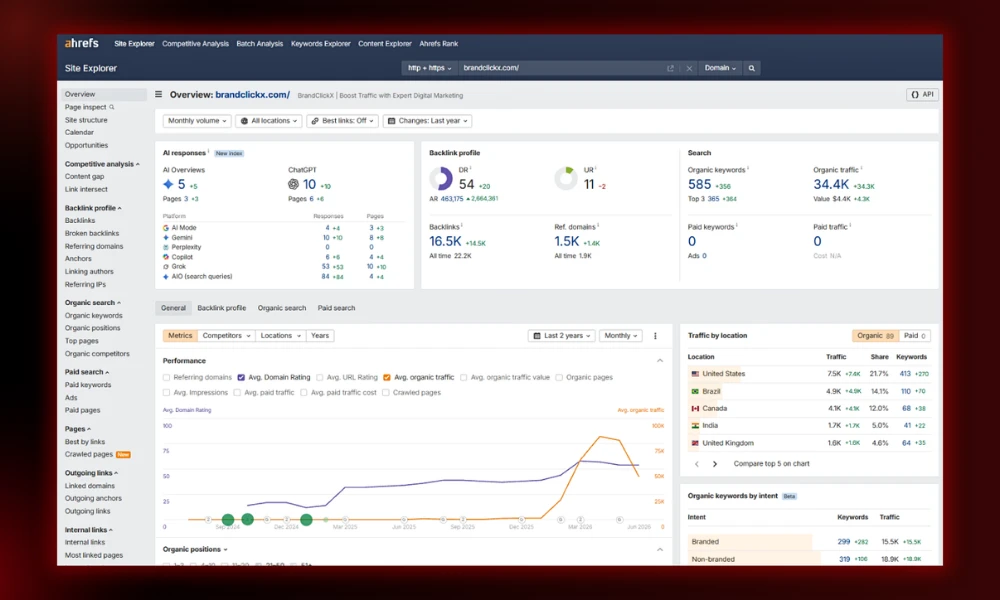Click the Gemini platform icon

coord(166,237)
